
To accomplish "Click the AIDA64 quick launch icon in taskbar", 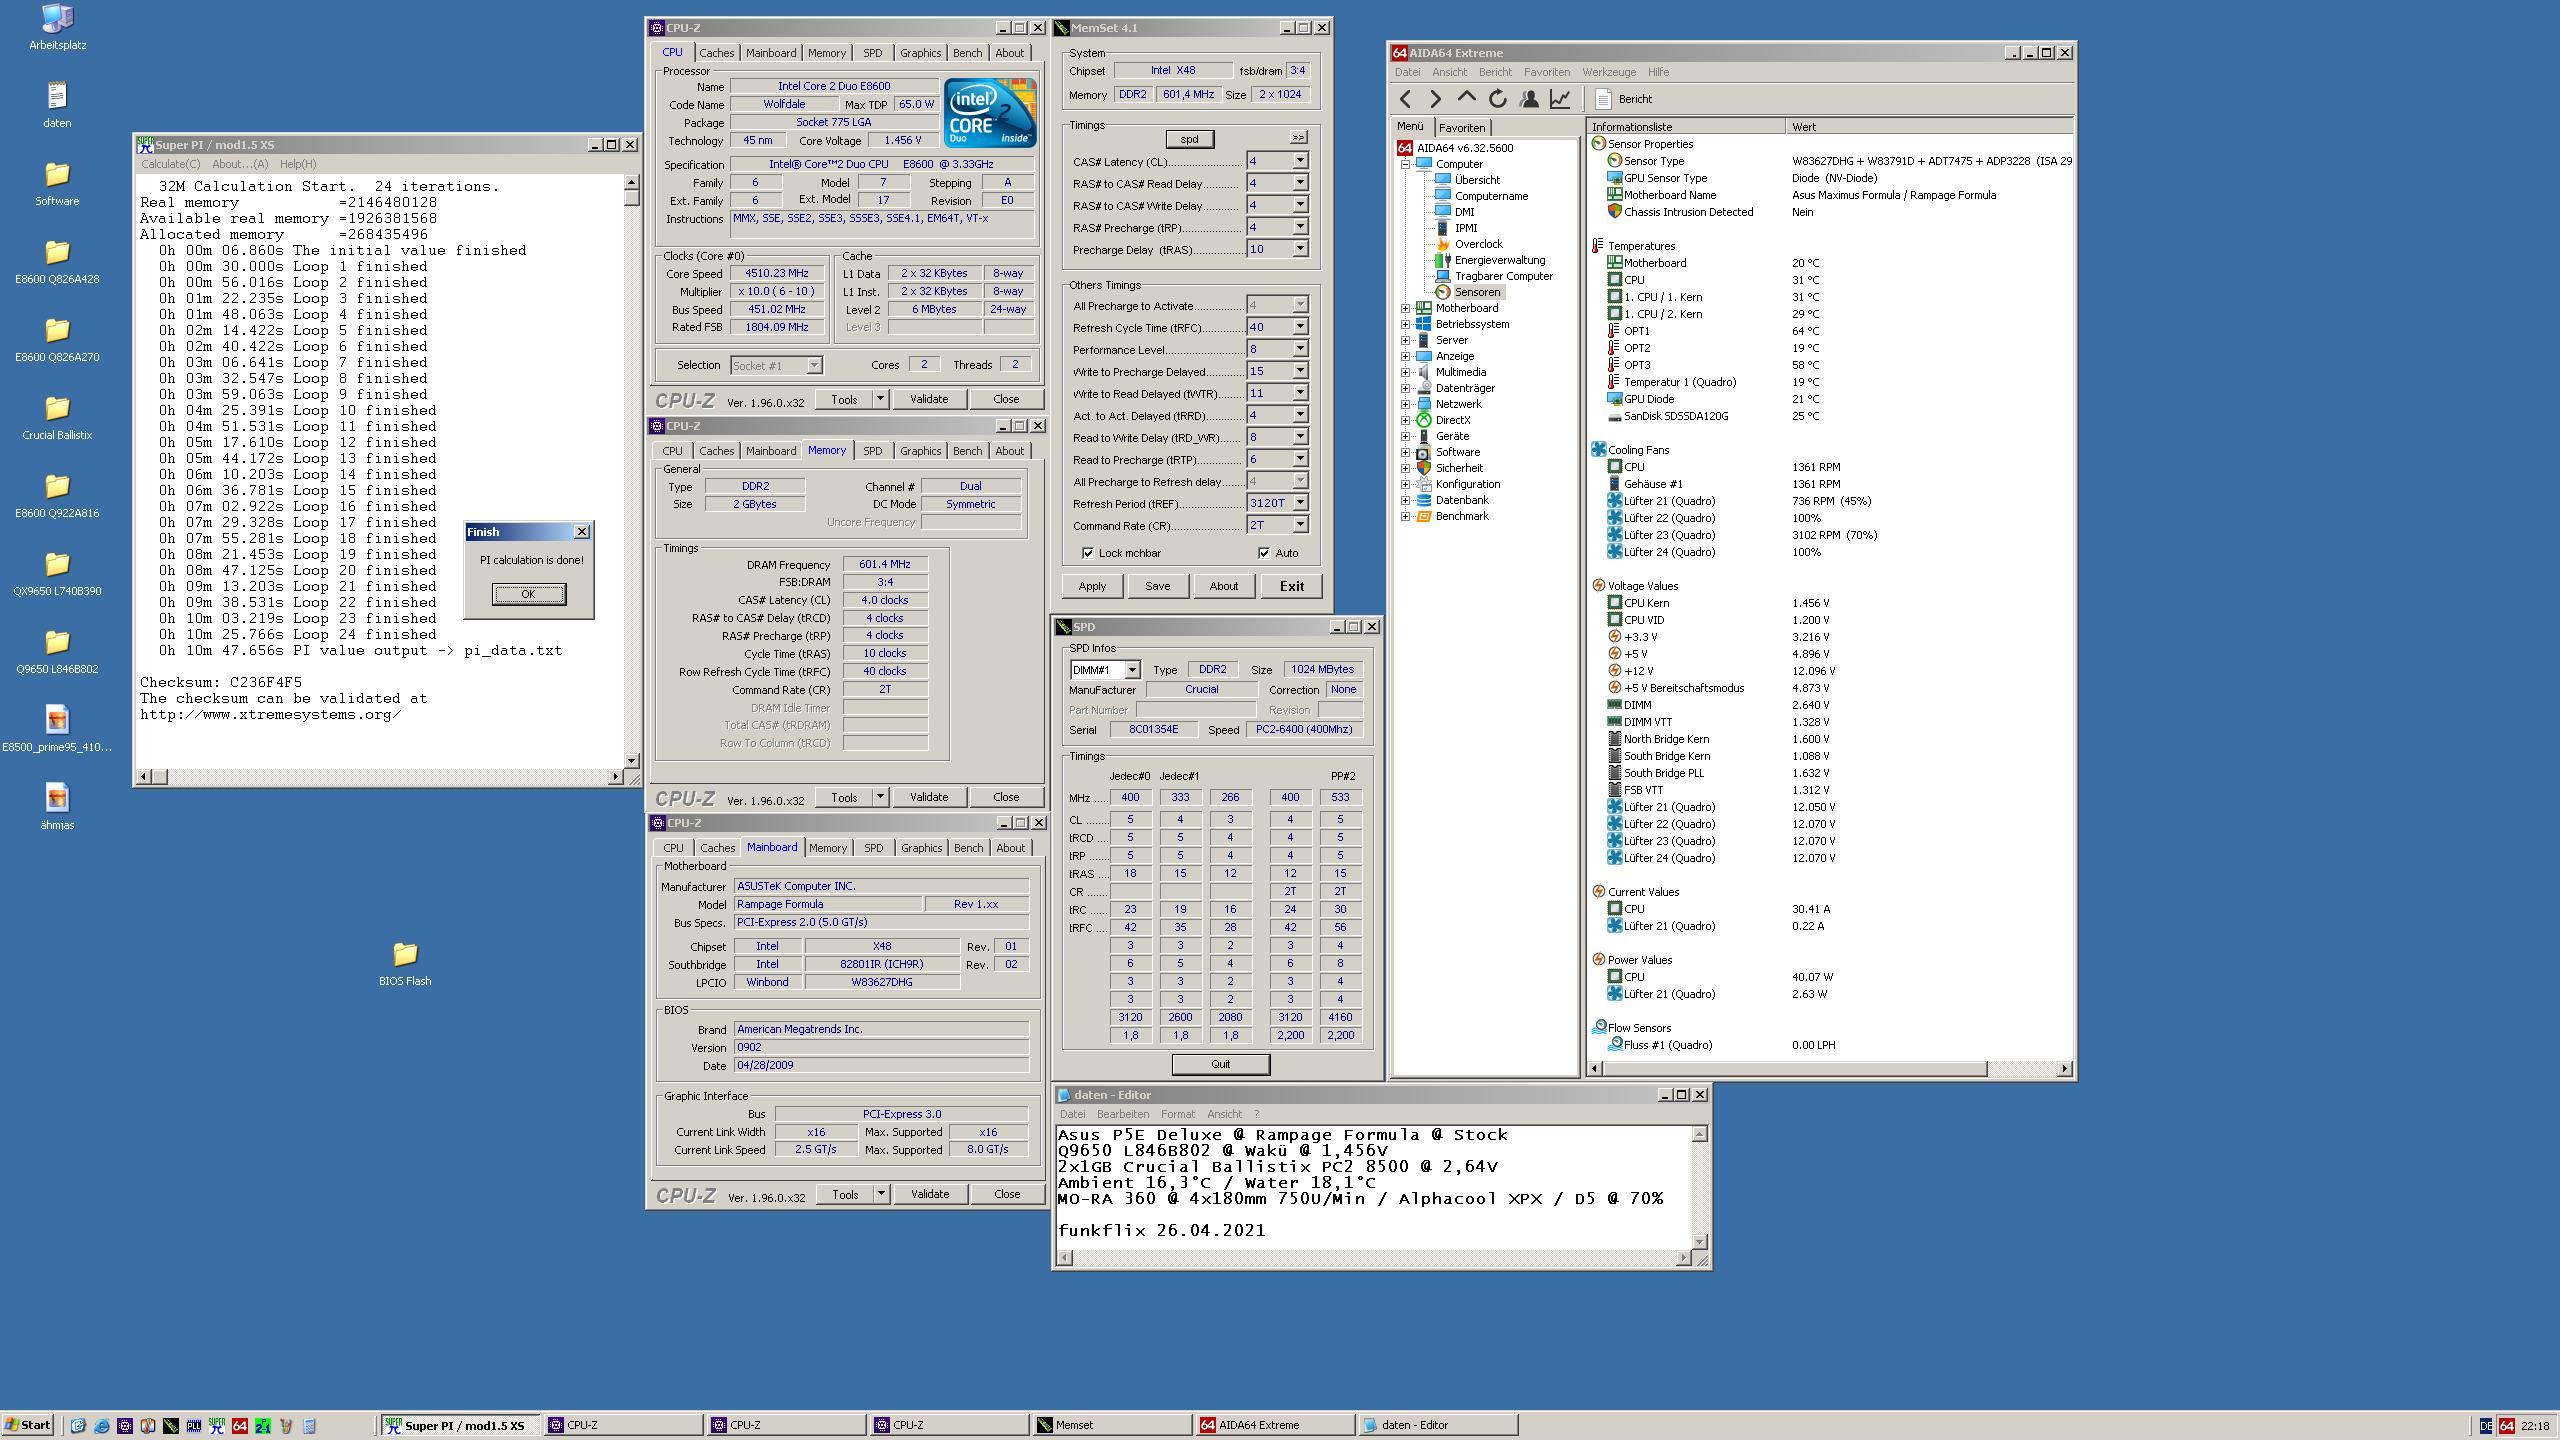I will point(239,1426).
